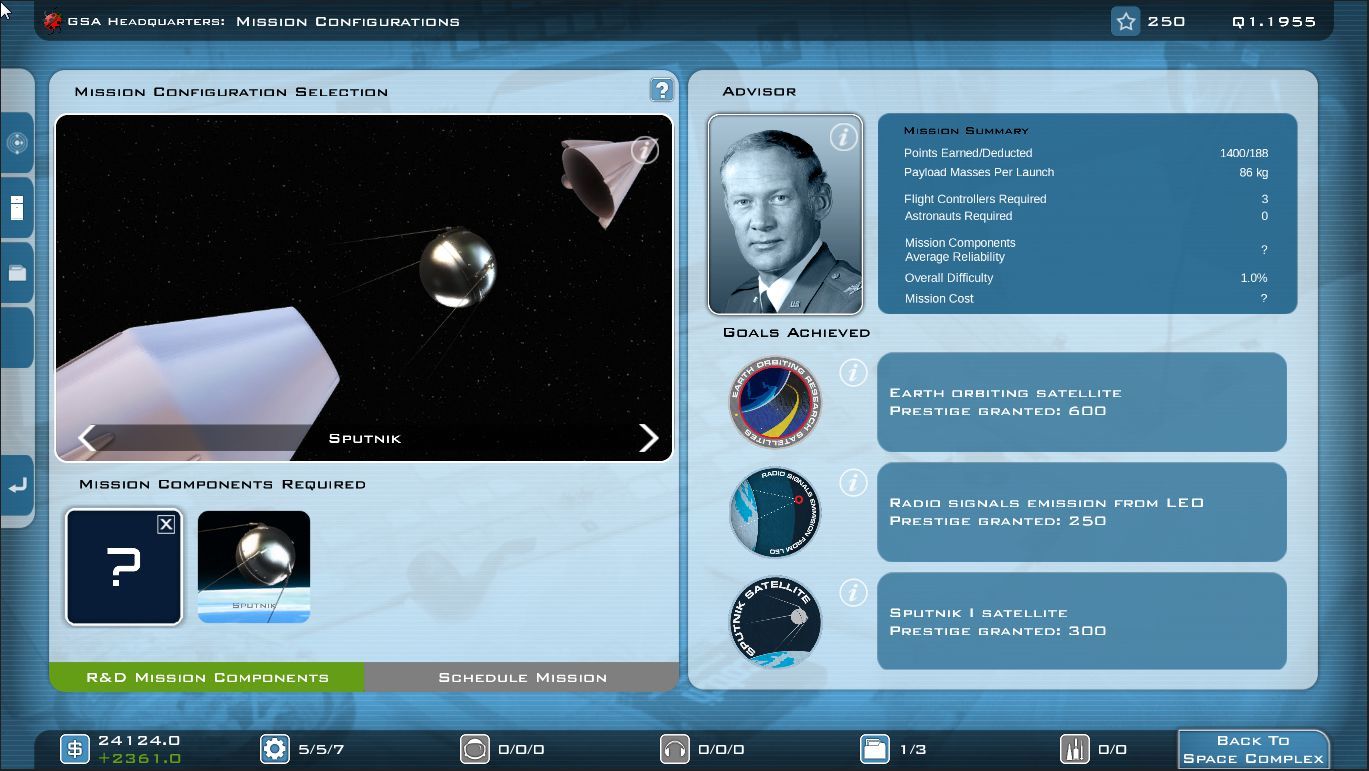Viewport: 1369px width, 771px height.
Task: Click the dollar funds icon
Action: (x=75, y=749)
